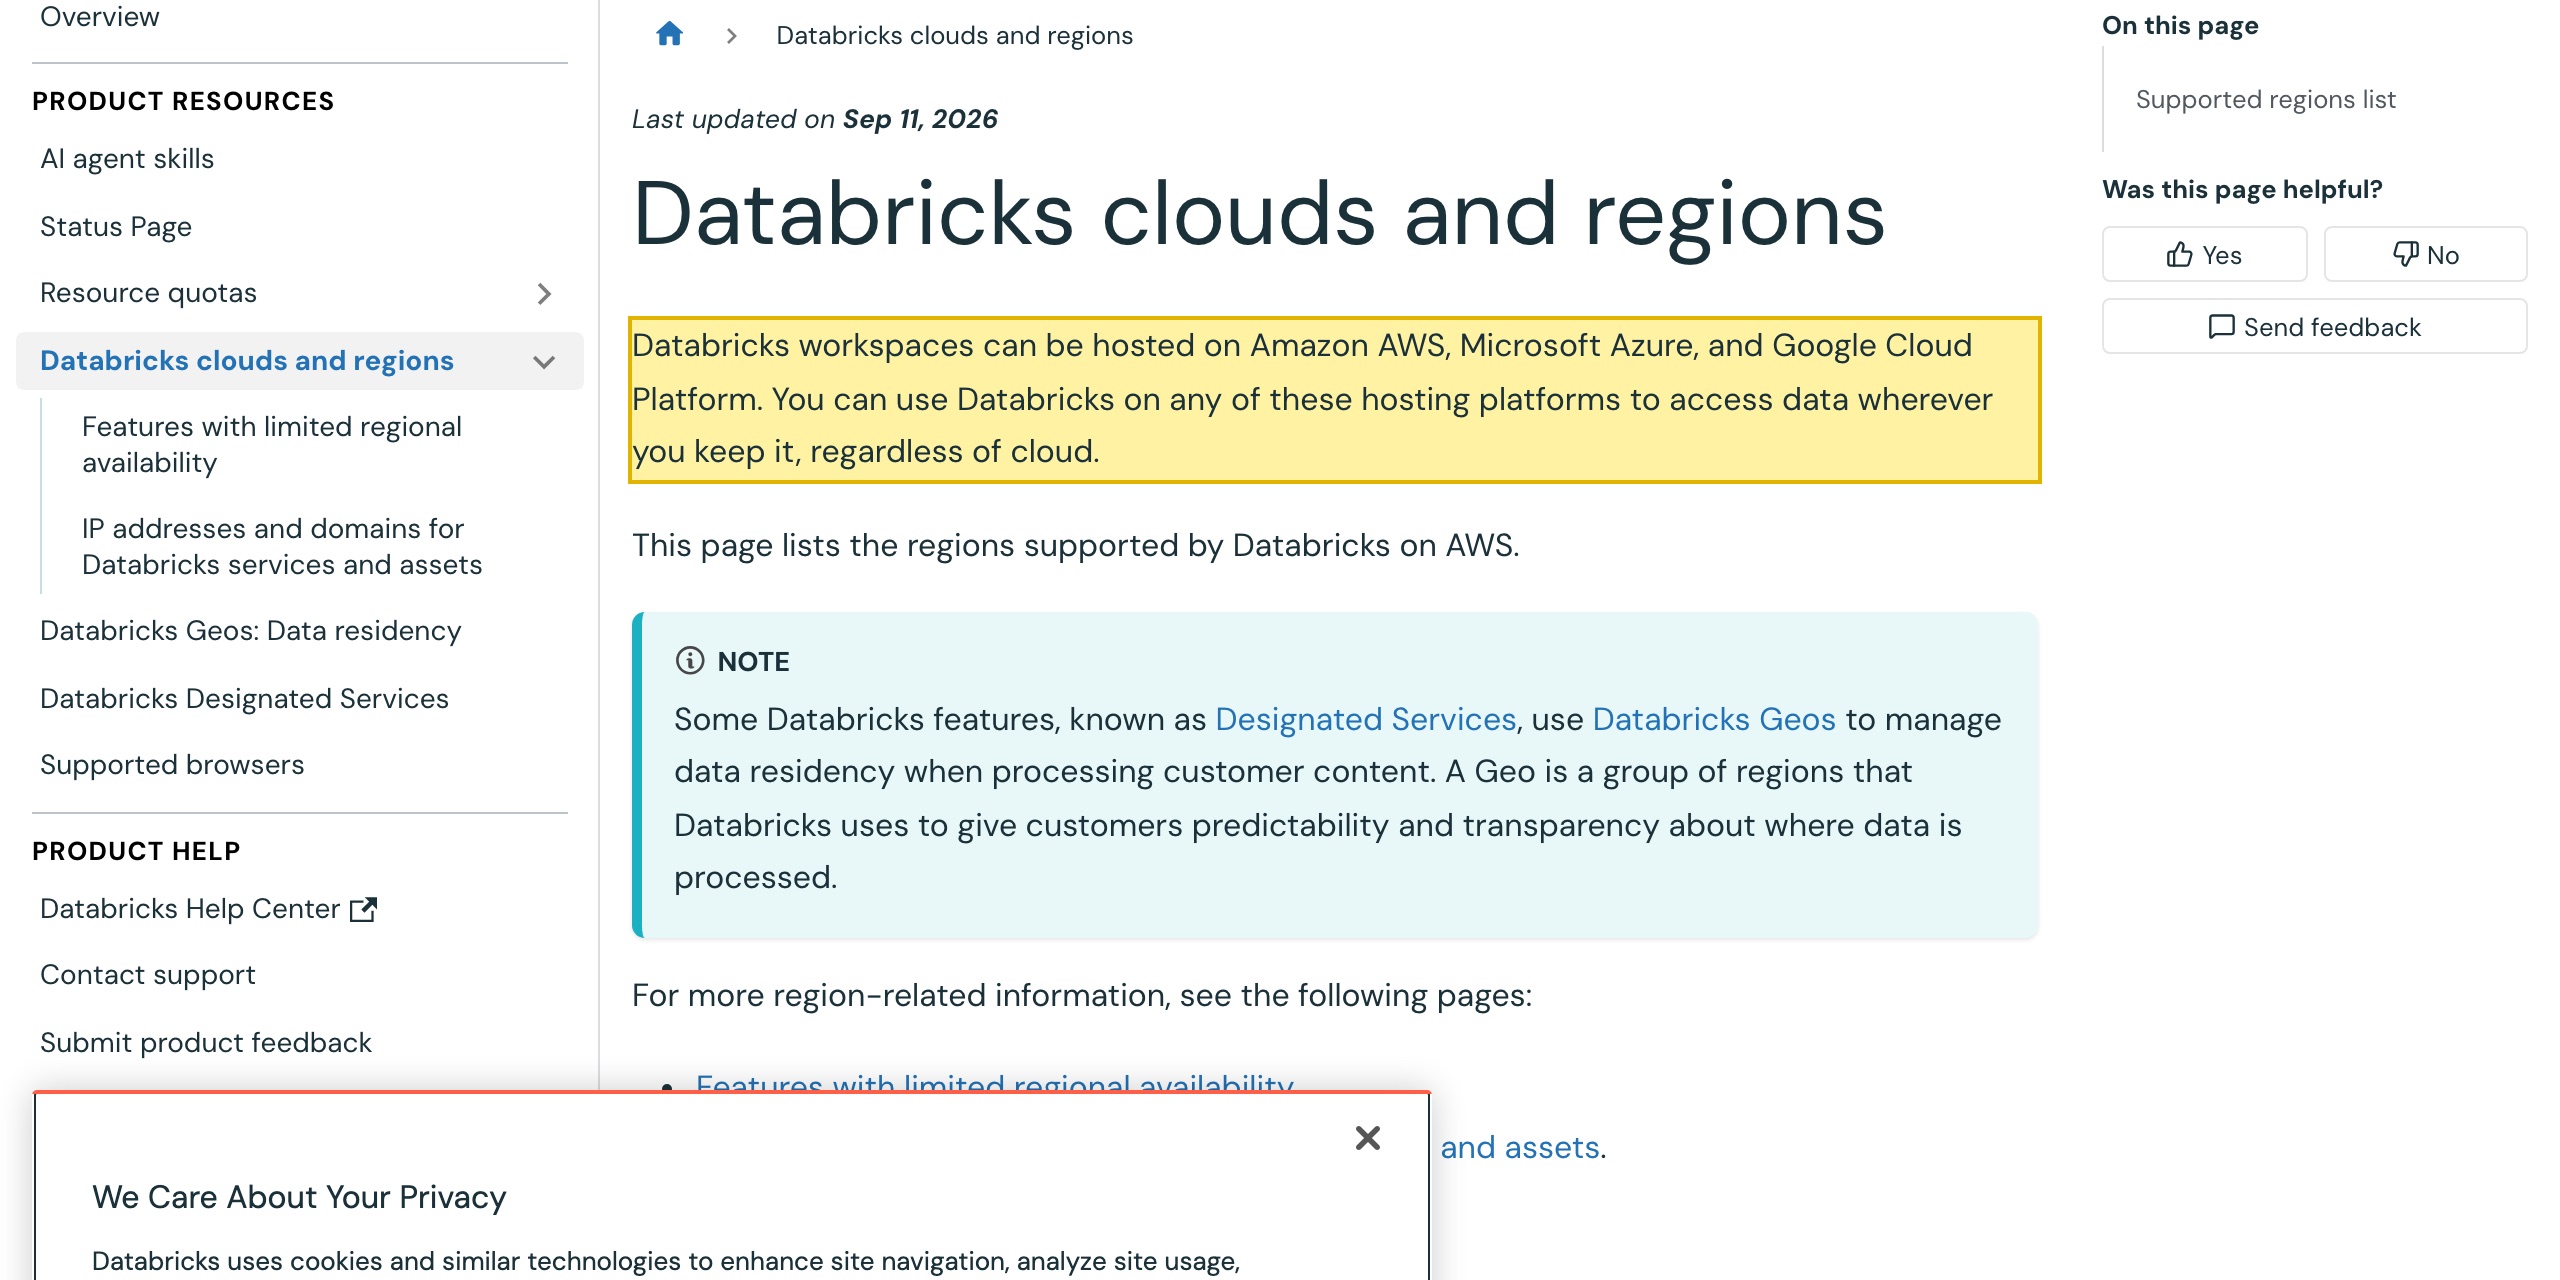Close the privacy cookie banner
This screenshot has width=2560, height=1280.
pos(1368,1138)
